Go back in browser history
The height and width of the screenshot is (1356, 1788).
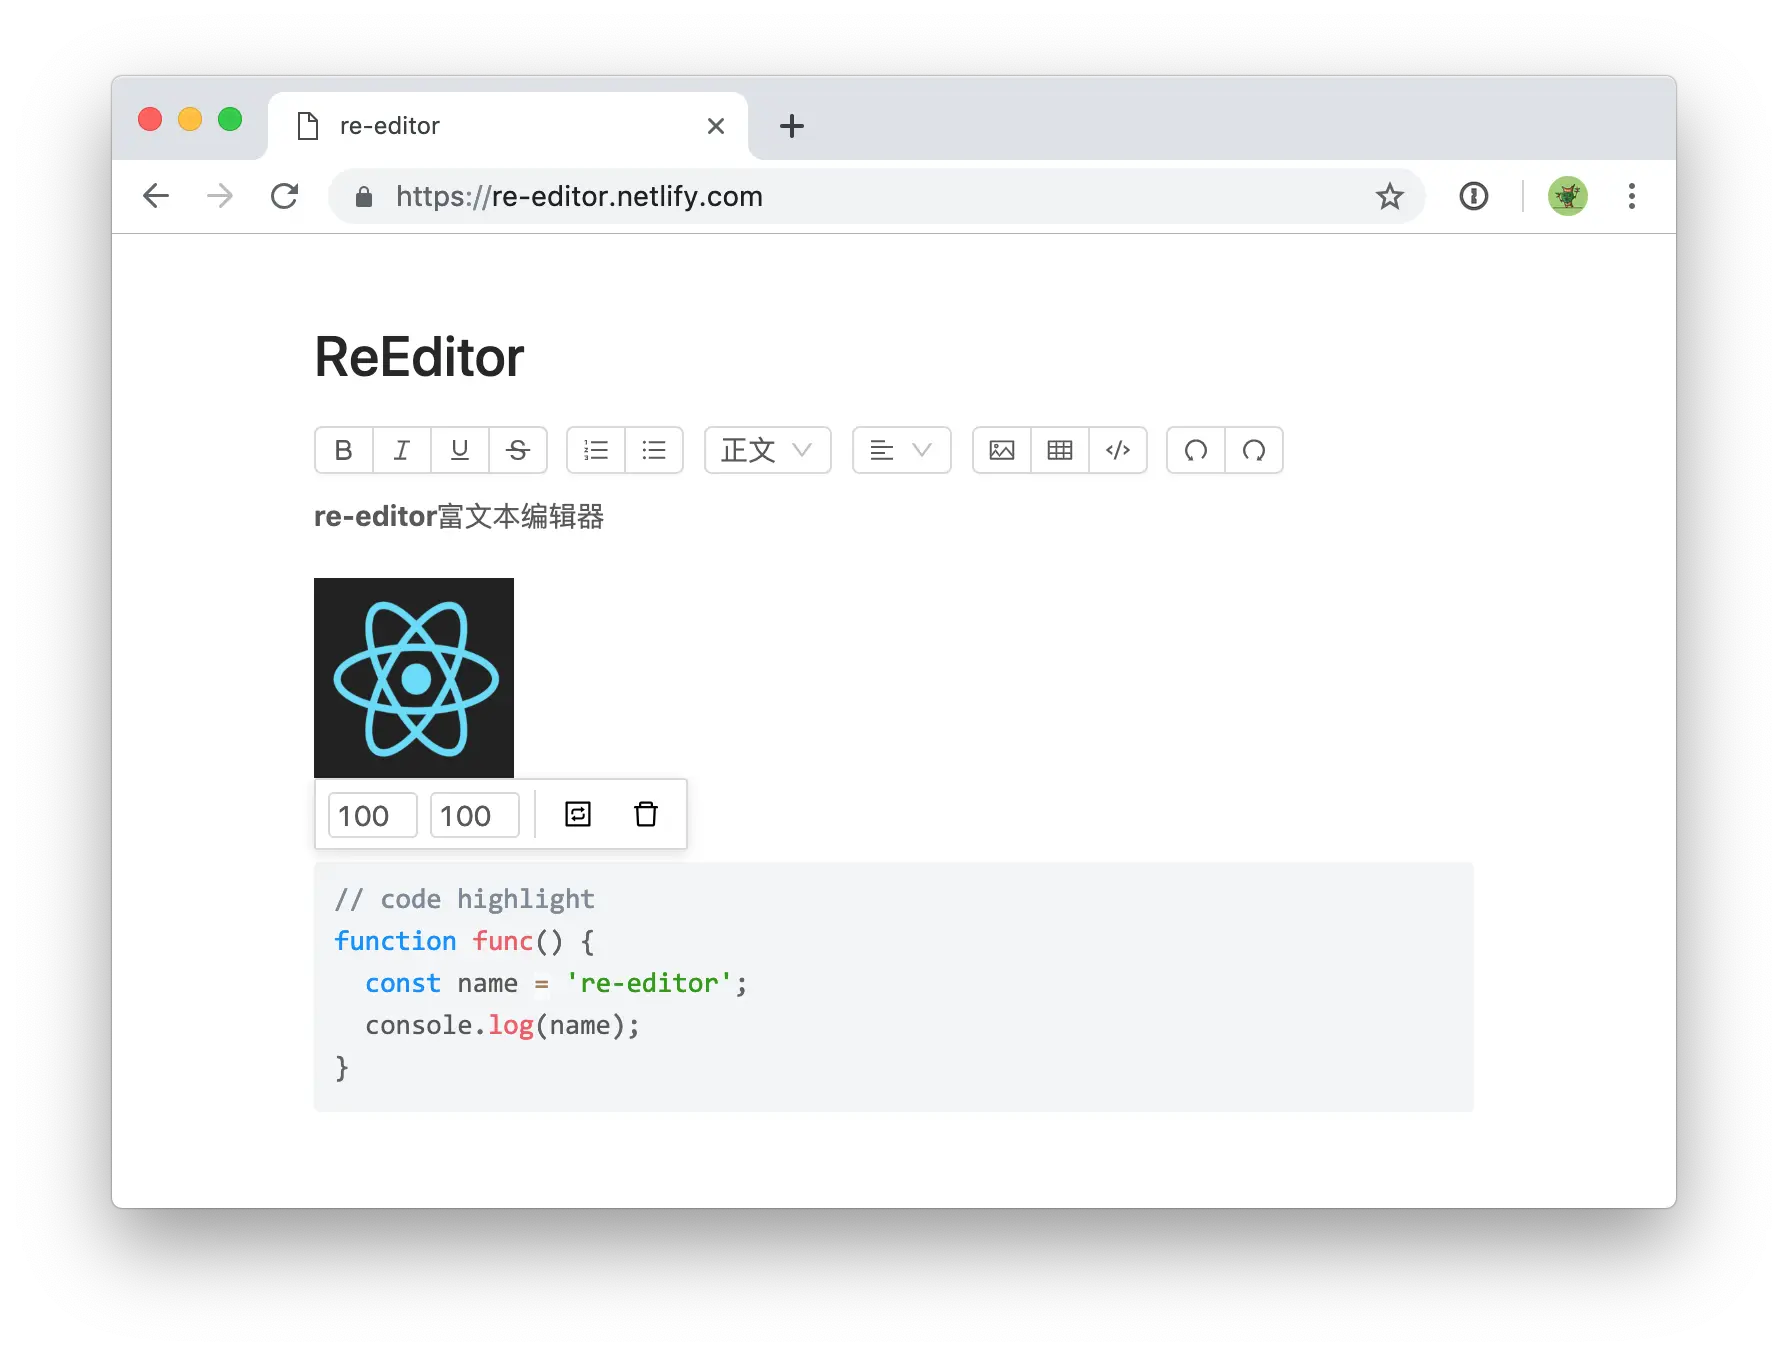coord(156,196)
